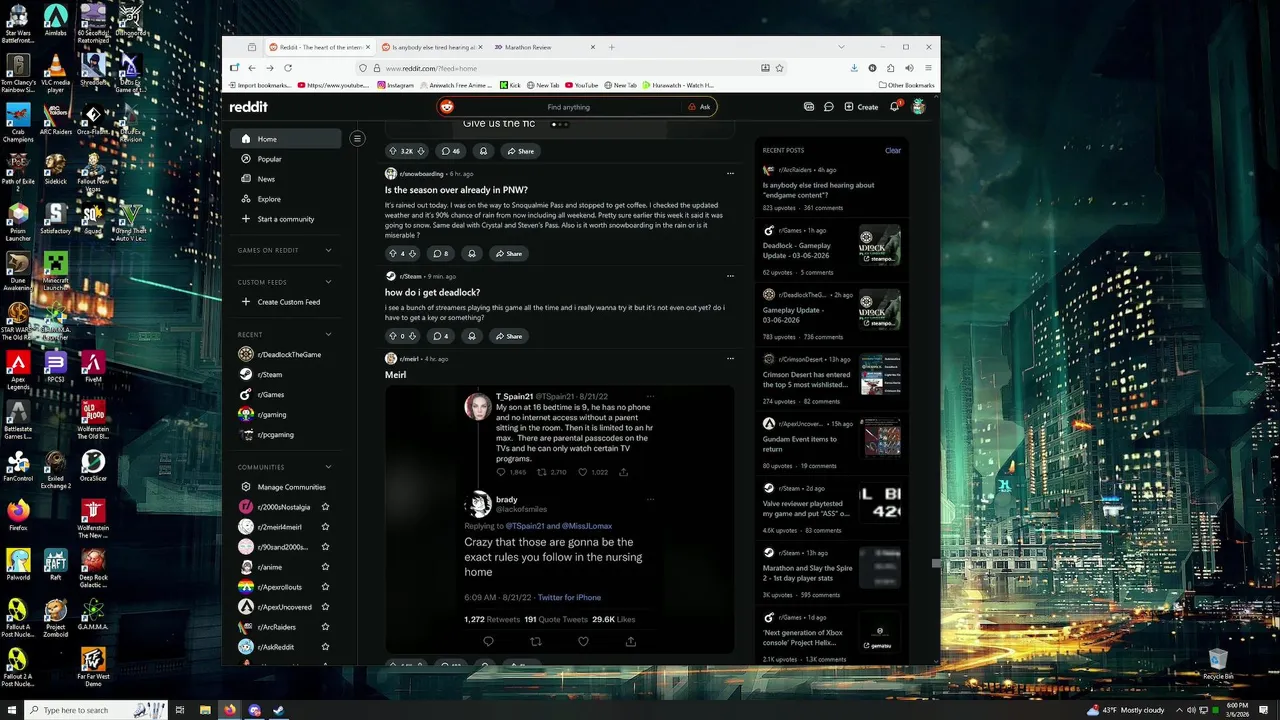Click Find anything search field

(570, 107)
